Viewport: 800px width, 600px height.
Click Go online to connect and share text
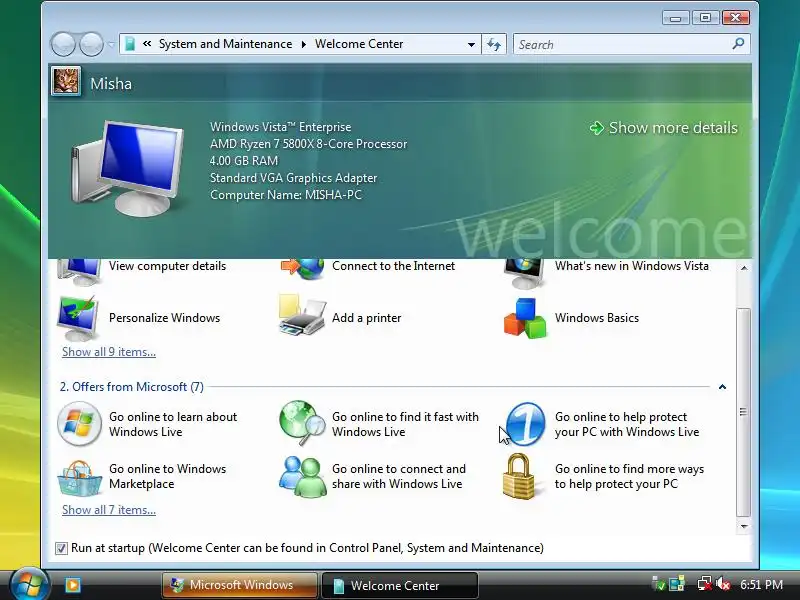click(398, 476)
